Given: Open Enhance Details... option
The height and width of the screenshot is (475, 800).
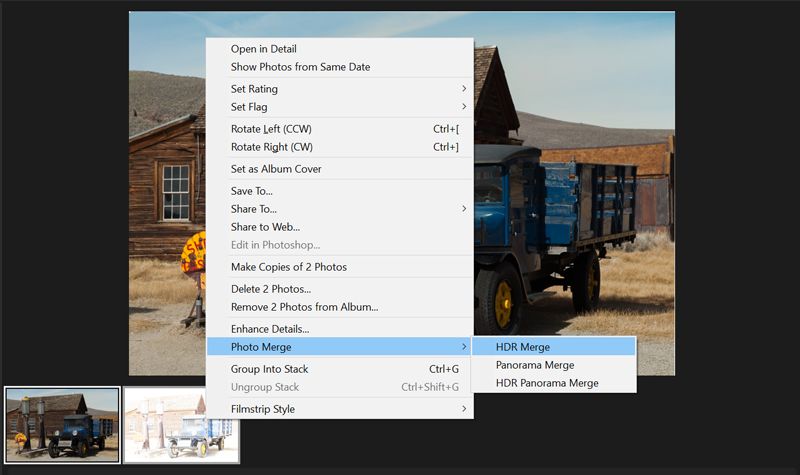Looking at the screenshot, I should (x=270, y=329).
